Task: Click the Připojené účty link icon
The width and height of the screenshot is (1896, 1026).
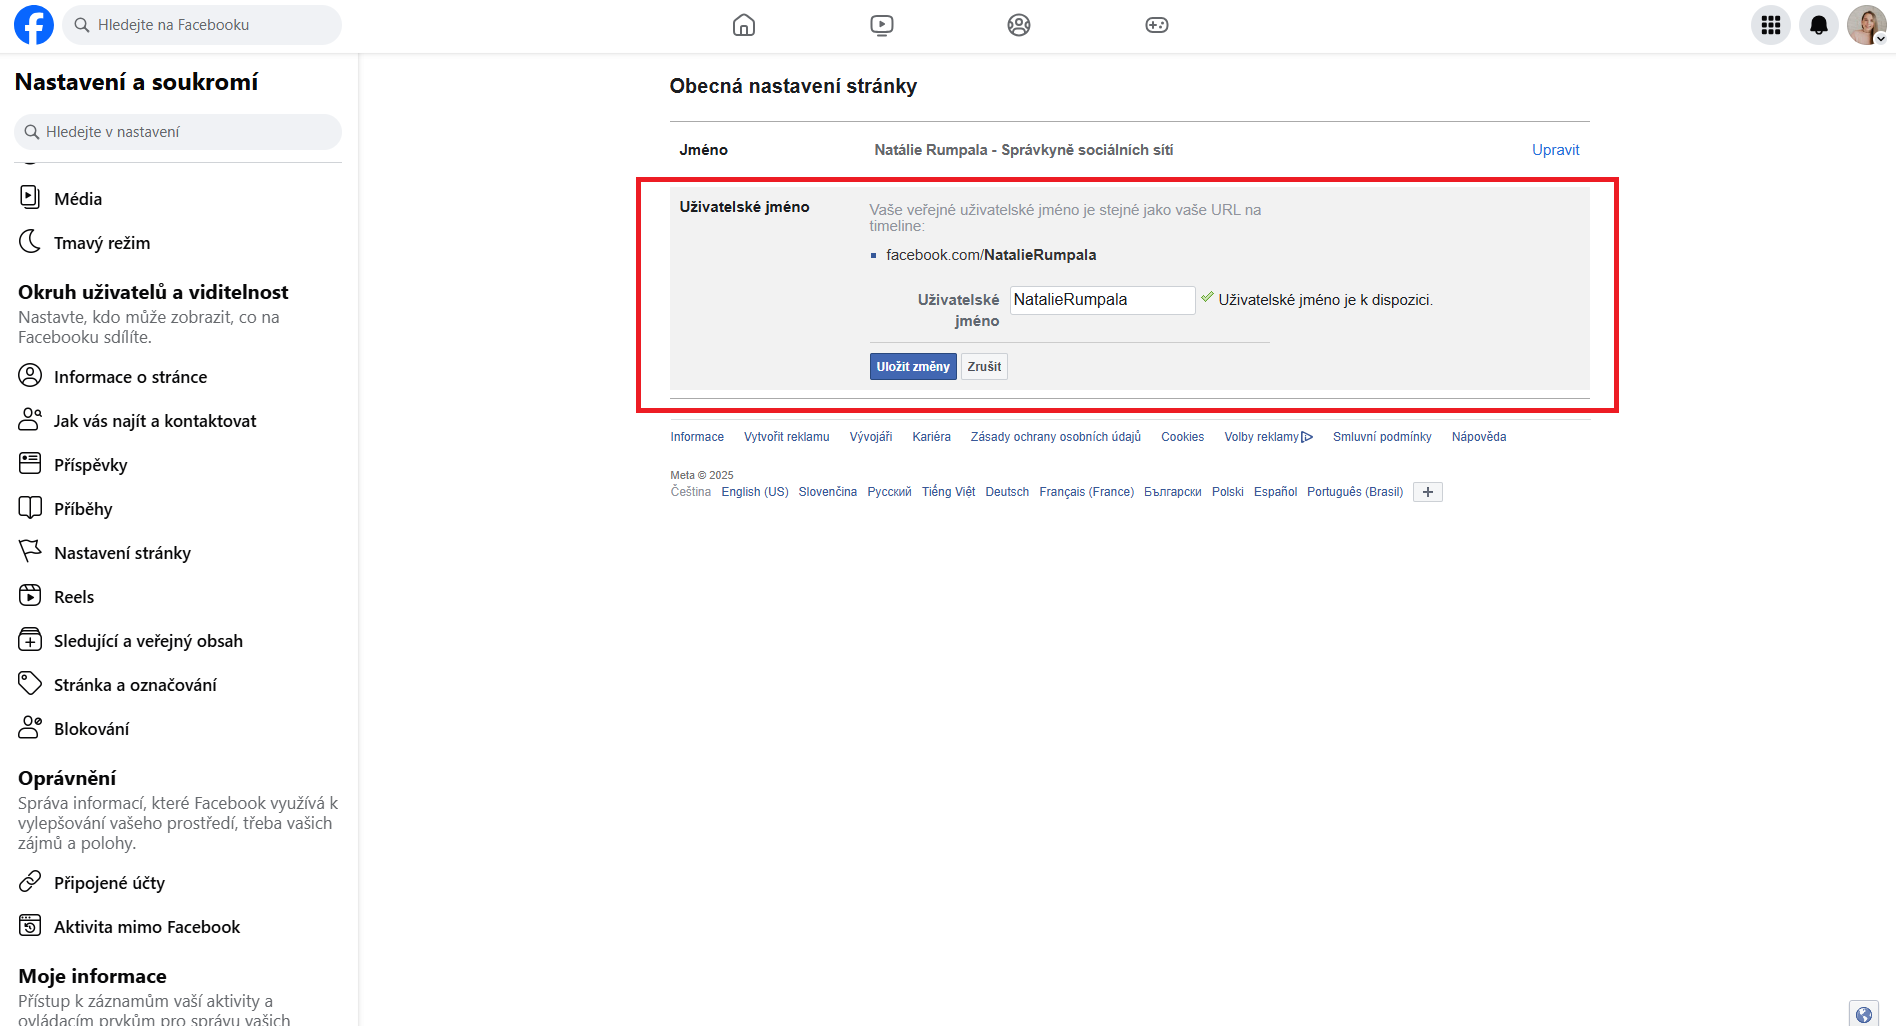Action: (30, 881)
